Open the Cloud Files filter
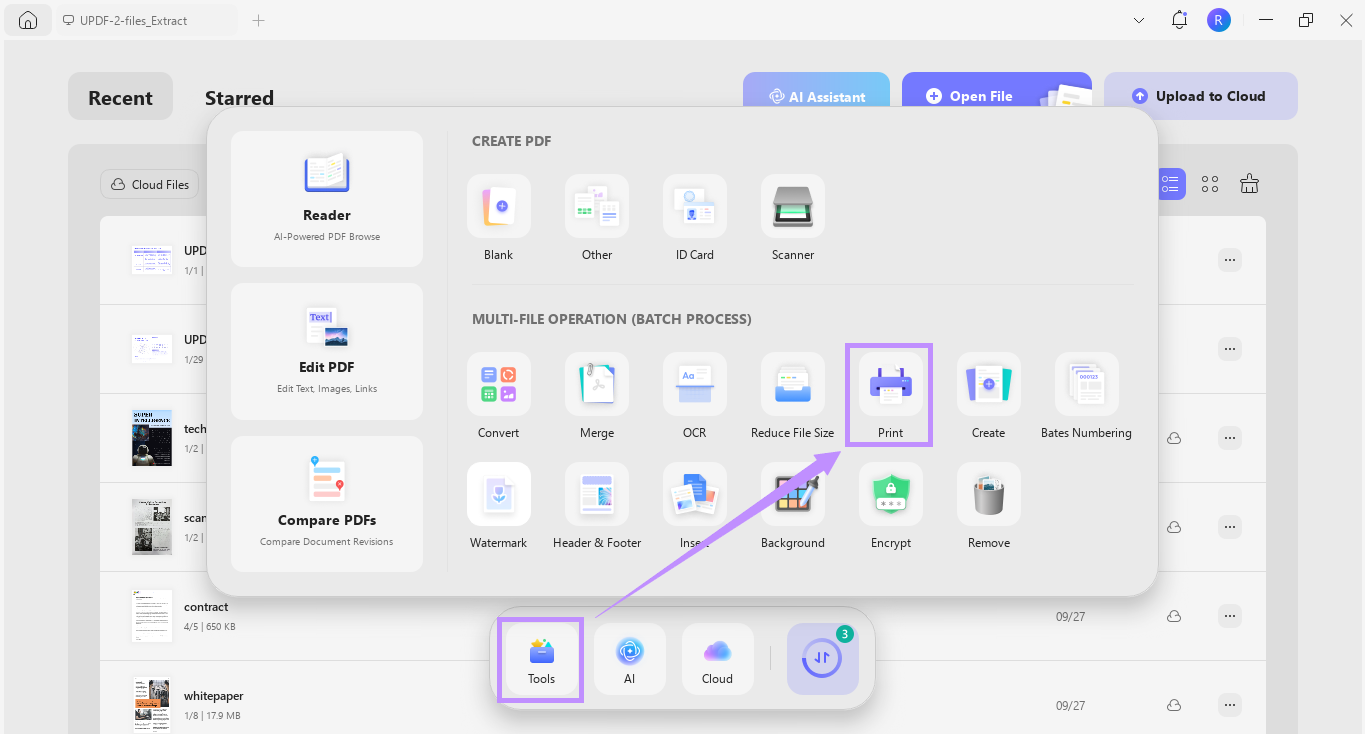This screenshot has width=1365, height=734. pos(150,184)
